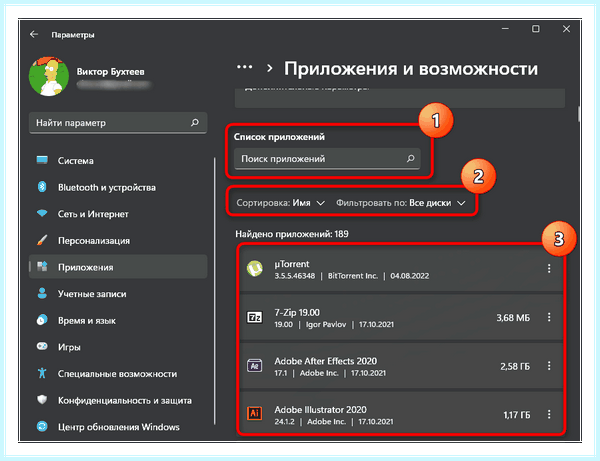
Task: Open the Учетные записи section
Action: coord(118,294)
